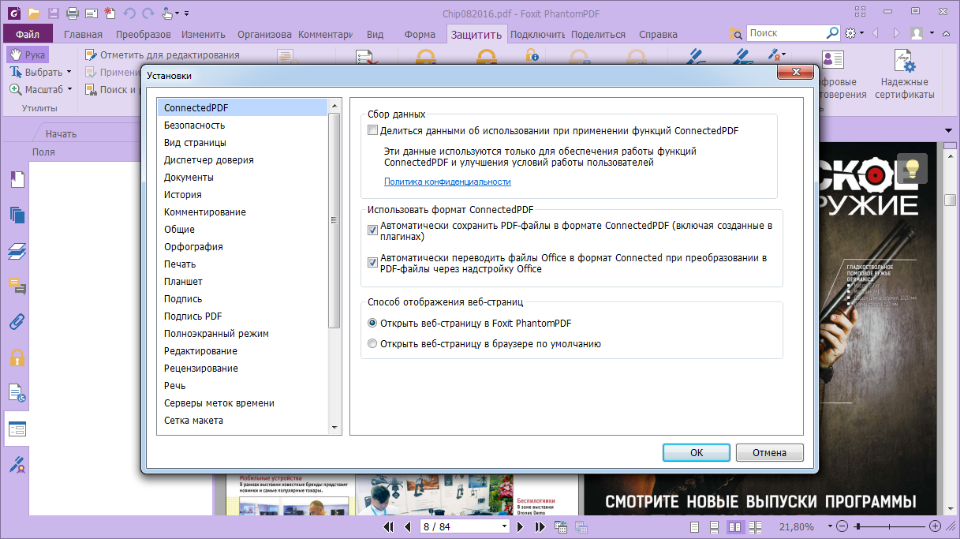This screenshot has height=539, width=960.
Task: Select the Hand (Рука) tool
Action: pyautogui.click(x=28, y=55)
